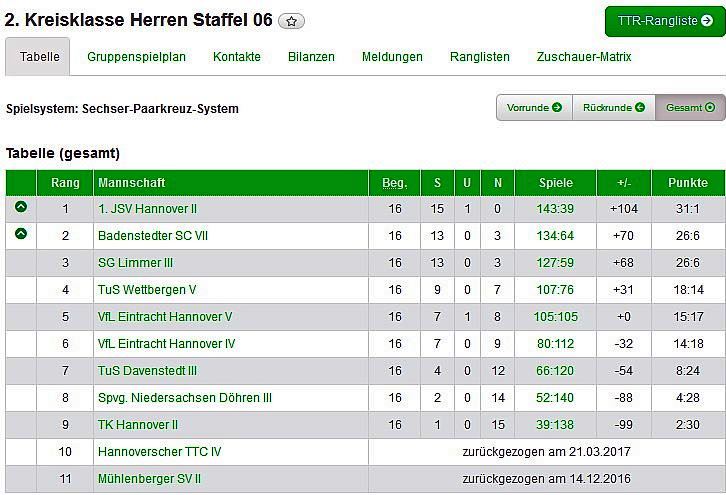Switch to the Vorrunde view
The image size is (726, 495).
click(x=534, y=107)
